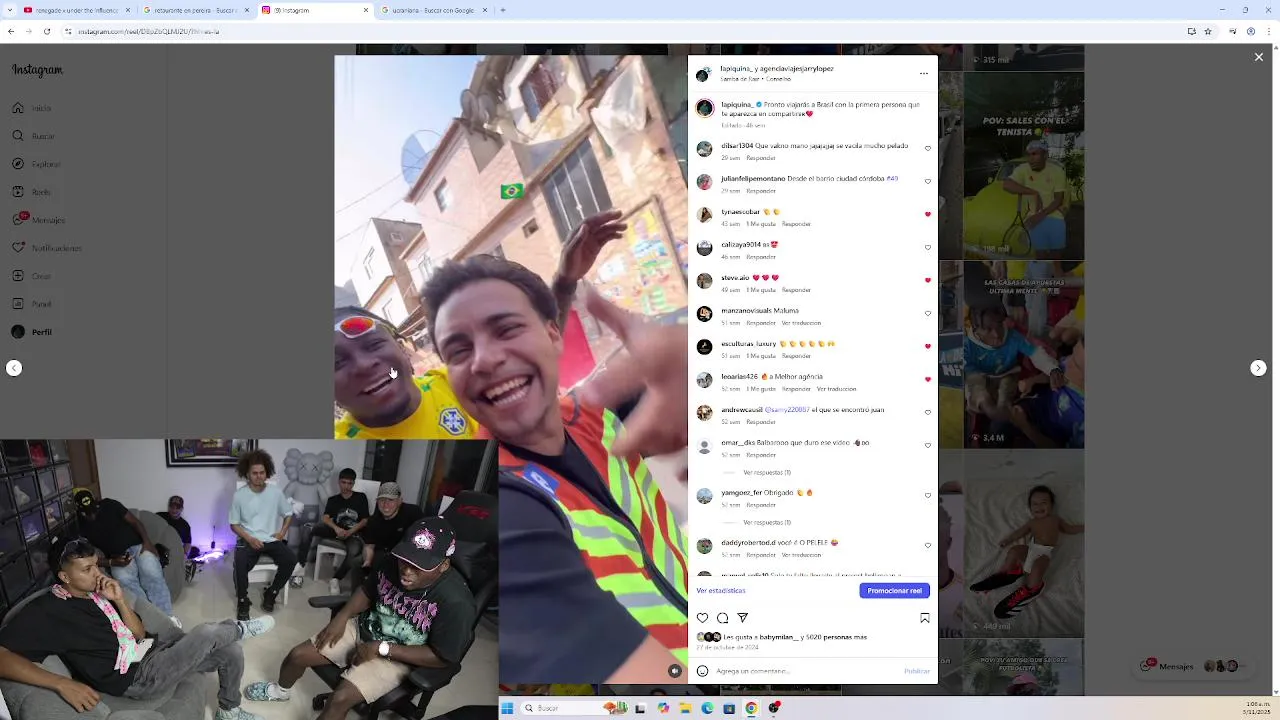
Task: Open the page vertical scrollbar down arrow
Action: [1274, 691]
